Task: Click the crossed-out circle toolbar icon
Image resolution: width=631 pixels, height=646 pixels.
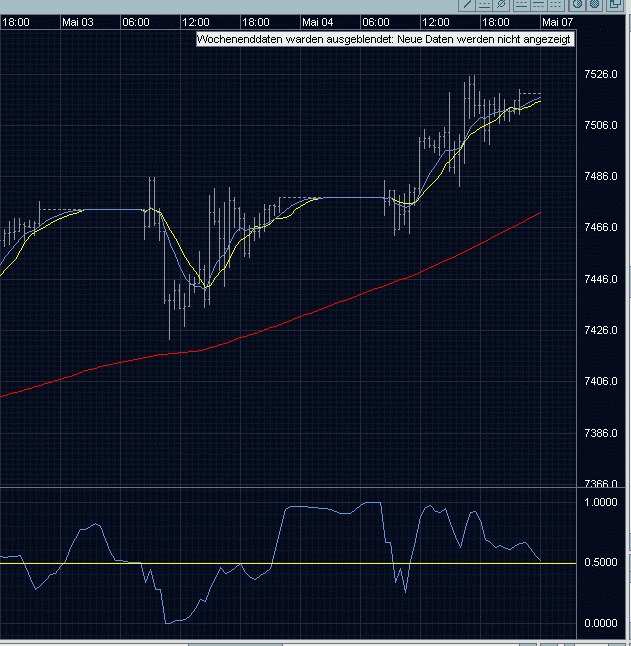Action: (501, 4)
